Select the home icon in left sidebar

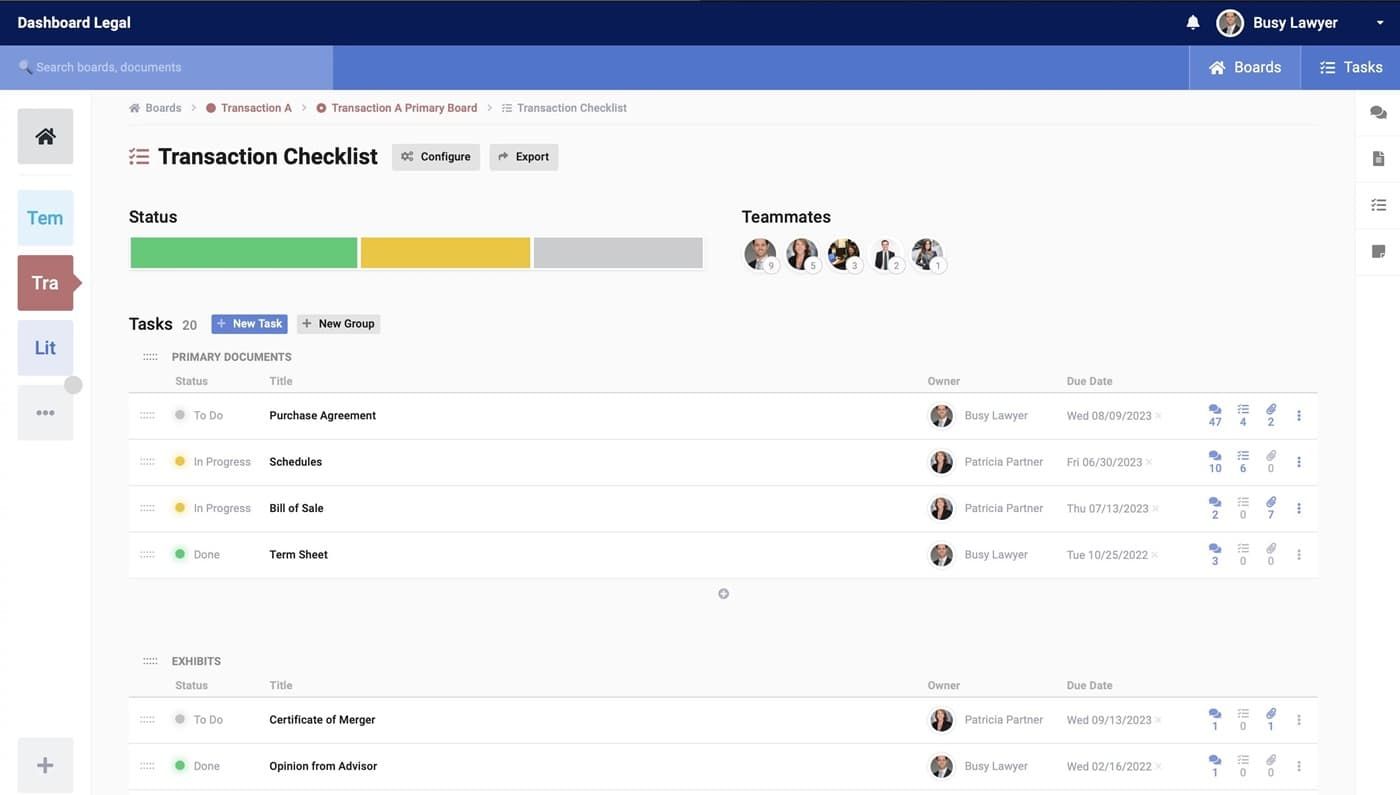click(x=44, y=135)
